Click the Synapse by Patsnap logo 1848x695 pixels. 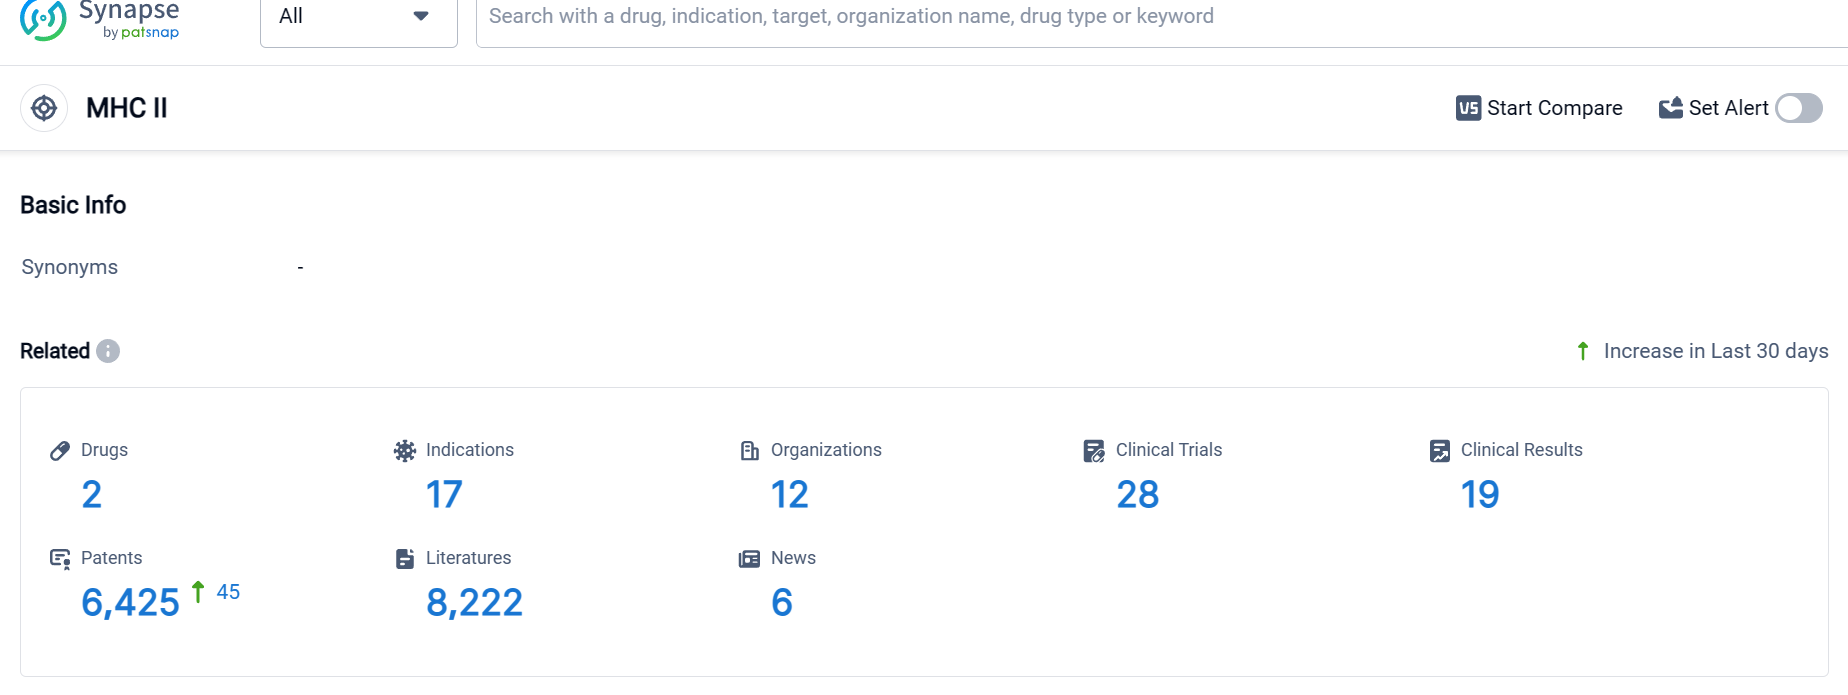(x=100, y=19)
